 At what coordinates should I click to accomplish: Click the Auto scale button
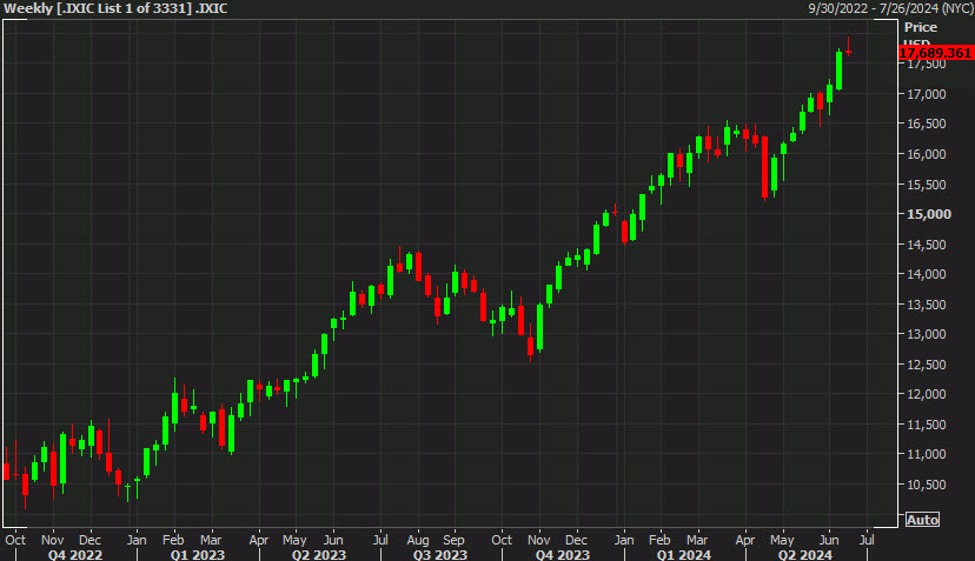[x=922, y=519]
